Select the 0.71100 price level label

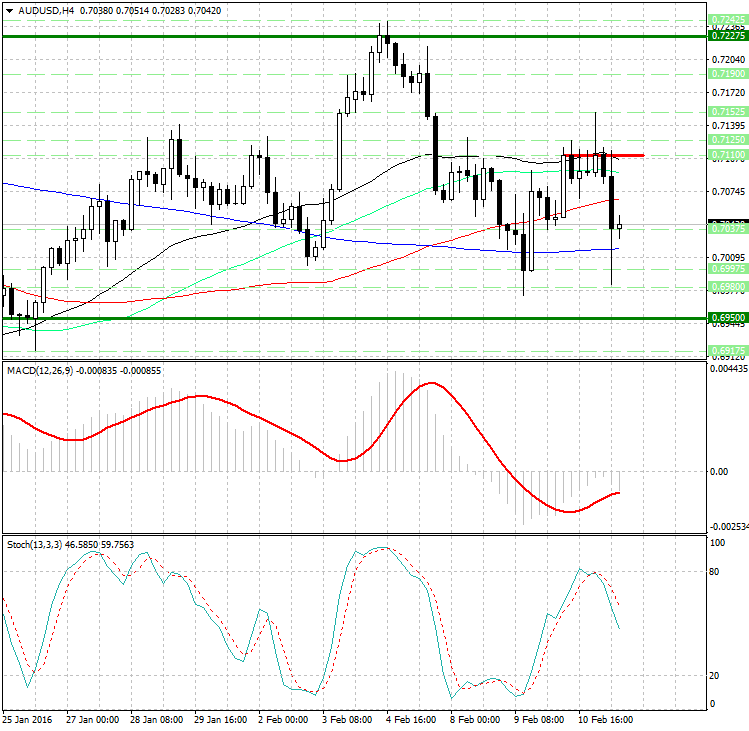click(726, 155)
